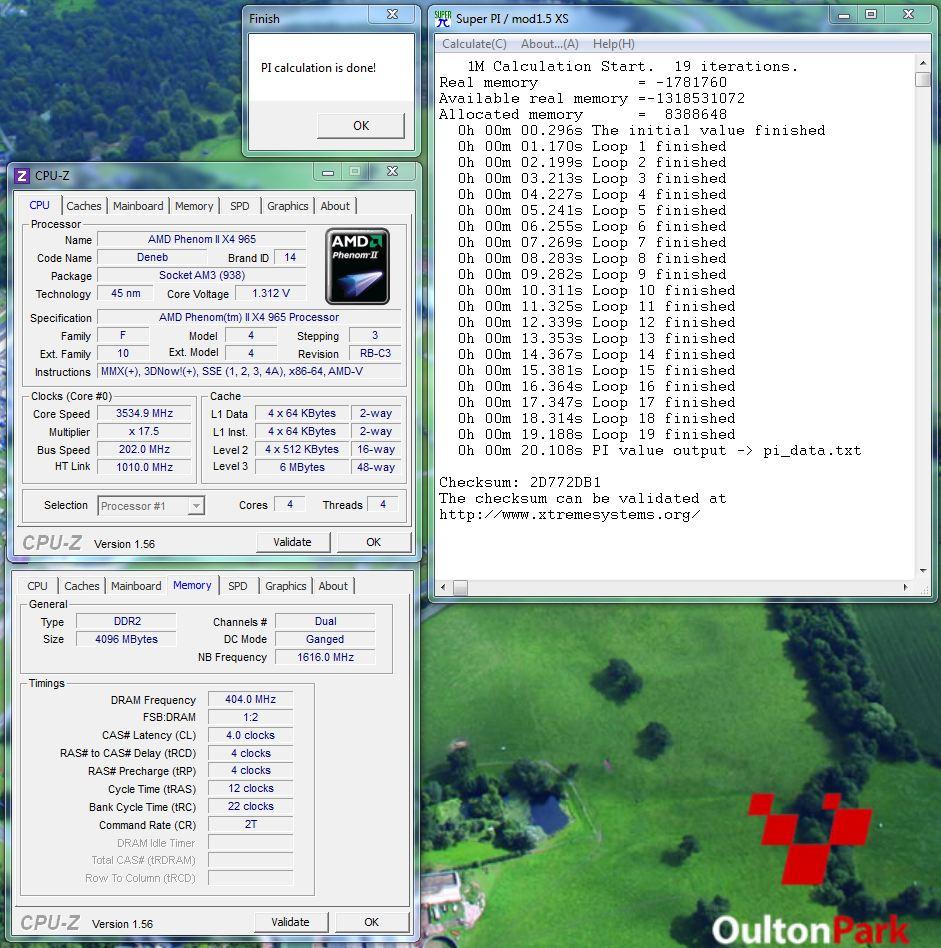Open the Calculate(C) menu in Super PI
The image size is (941, 948).
coord(474,44)
